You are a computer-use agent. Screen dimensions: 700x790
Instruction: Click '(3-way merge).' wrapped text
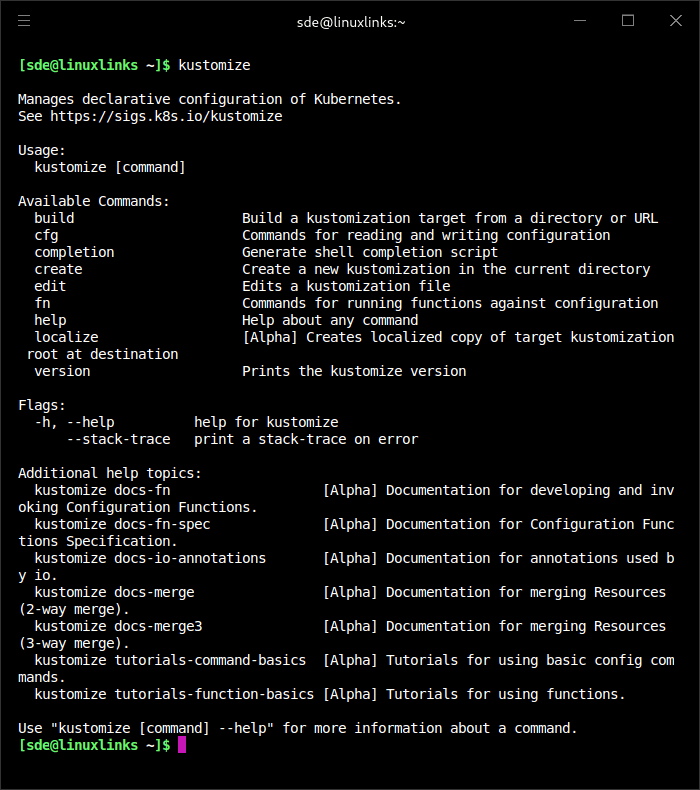[74, 643]
